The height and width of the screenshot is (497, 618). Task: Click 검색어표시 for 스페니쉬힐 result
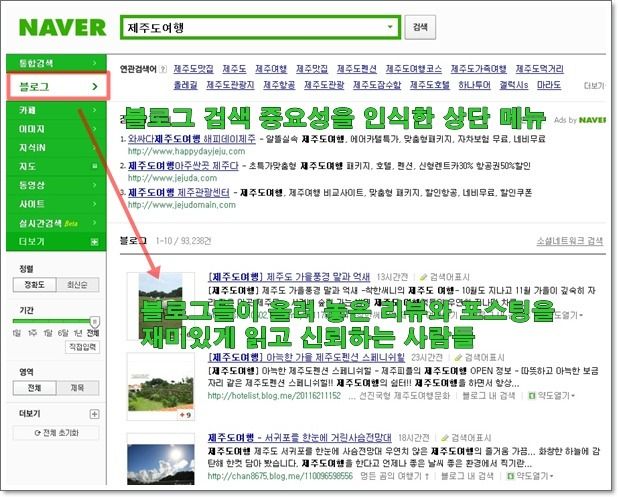click(479, 357)
